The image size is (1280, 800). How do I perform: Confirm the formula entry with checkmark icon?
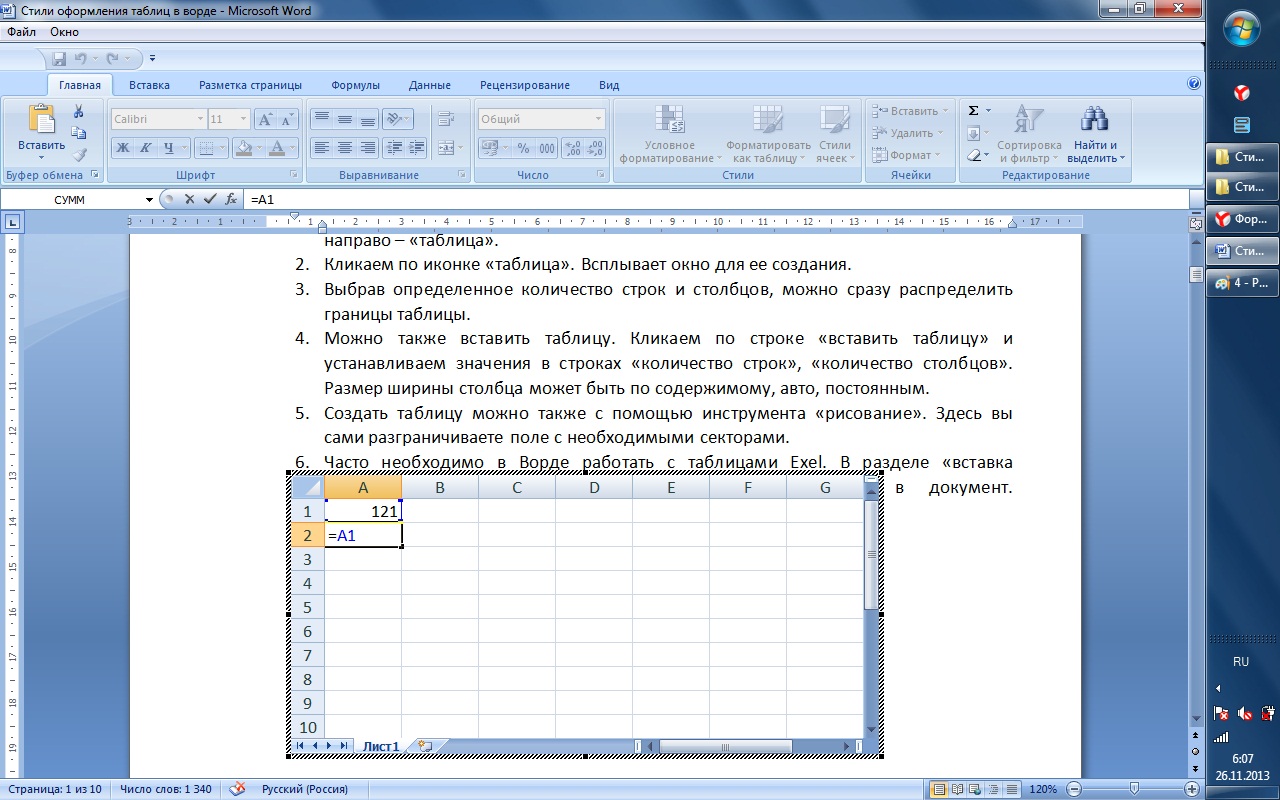(209, 199)
